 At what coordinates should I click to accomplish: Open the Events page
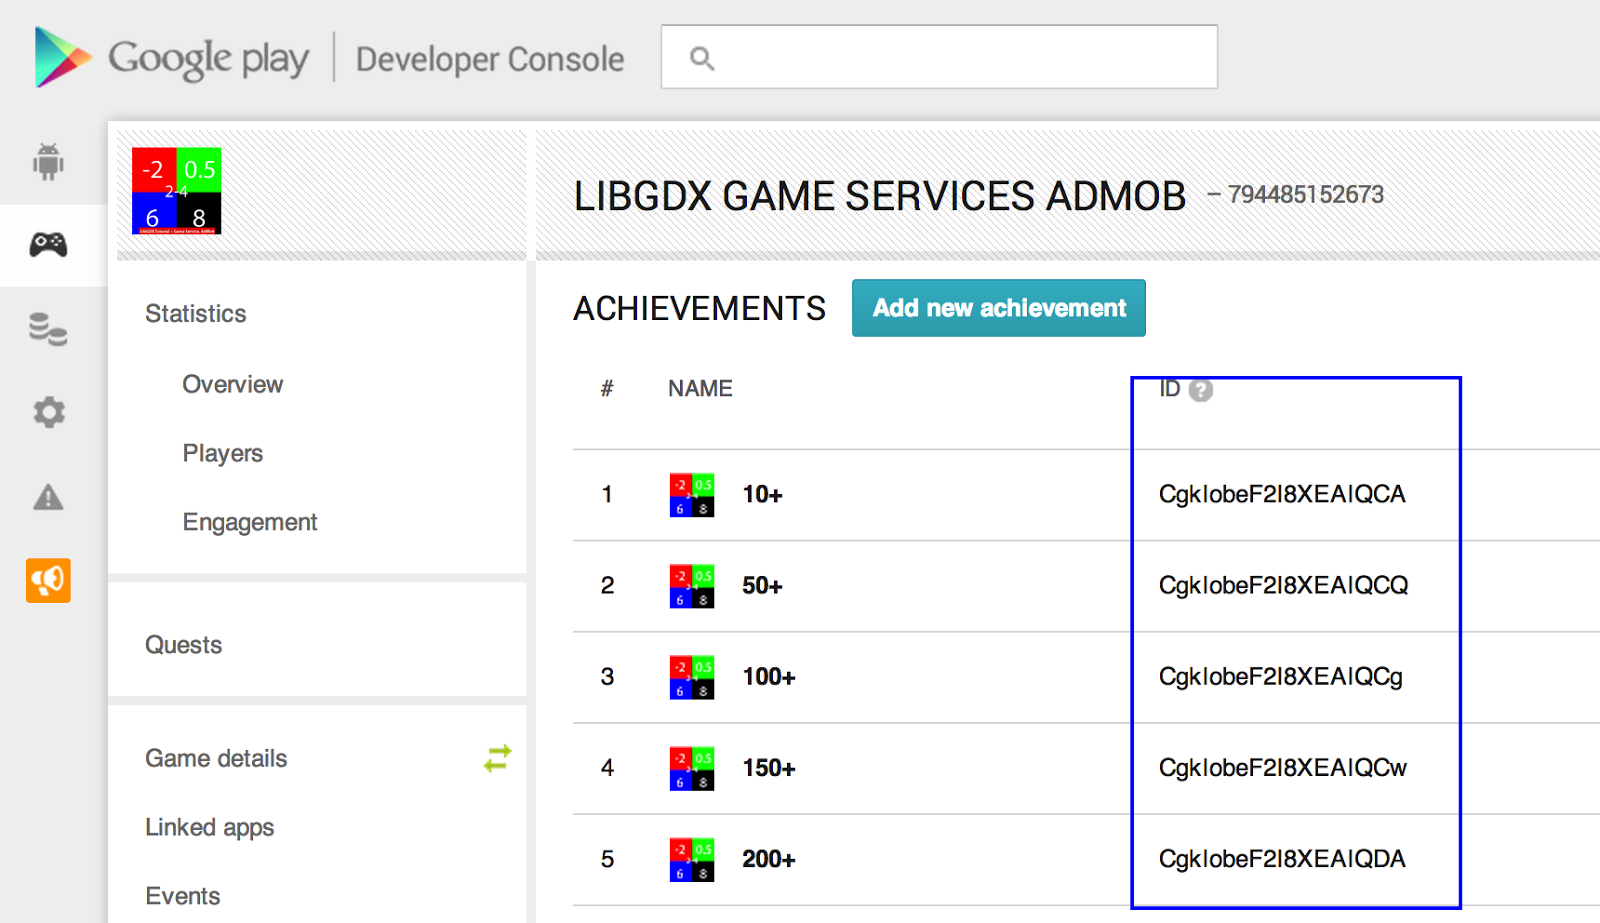(182, 896)
